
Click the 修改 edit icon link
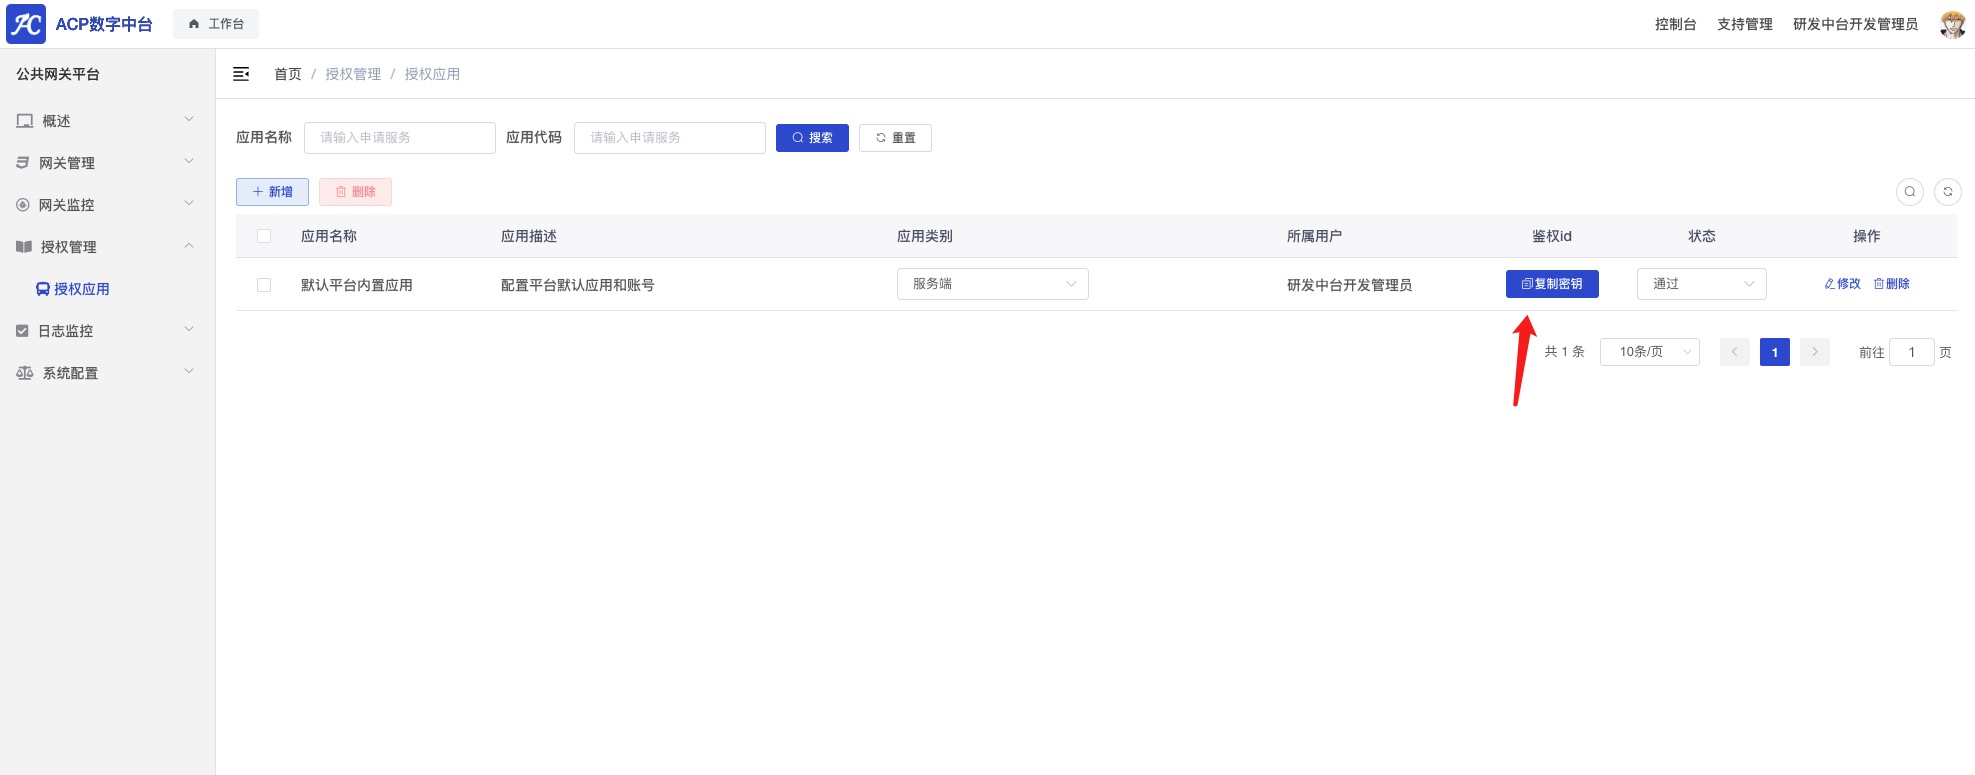(1842, 284)
